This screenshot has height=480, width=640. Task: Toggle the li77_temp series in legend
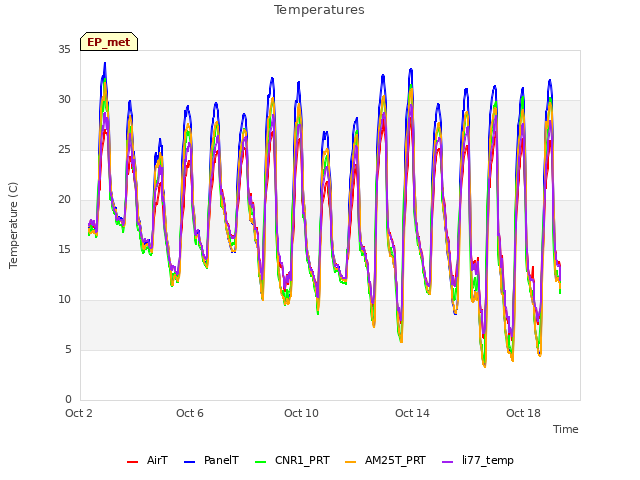pos(478,461)
